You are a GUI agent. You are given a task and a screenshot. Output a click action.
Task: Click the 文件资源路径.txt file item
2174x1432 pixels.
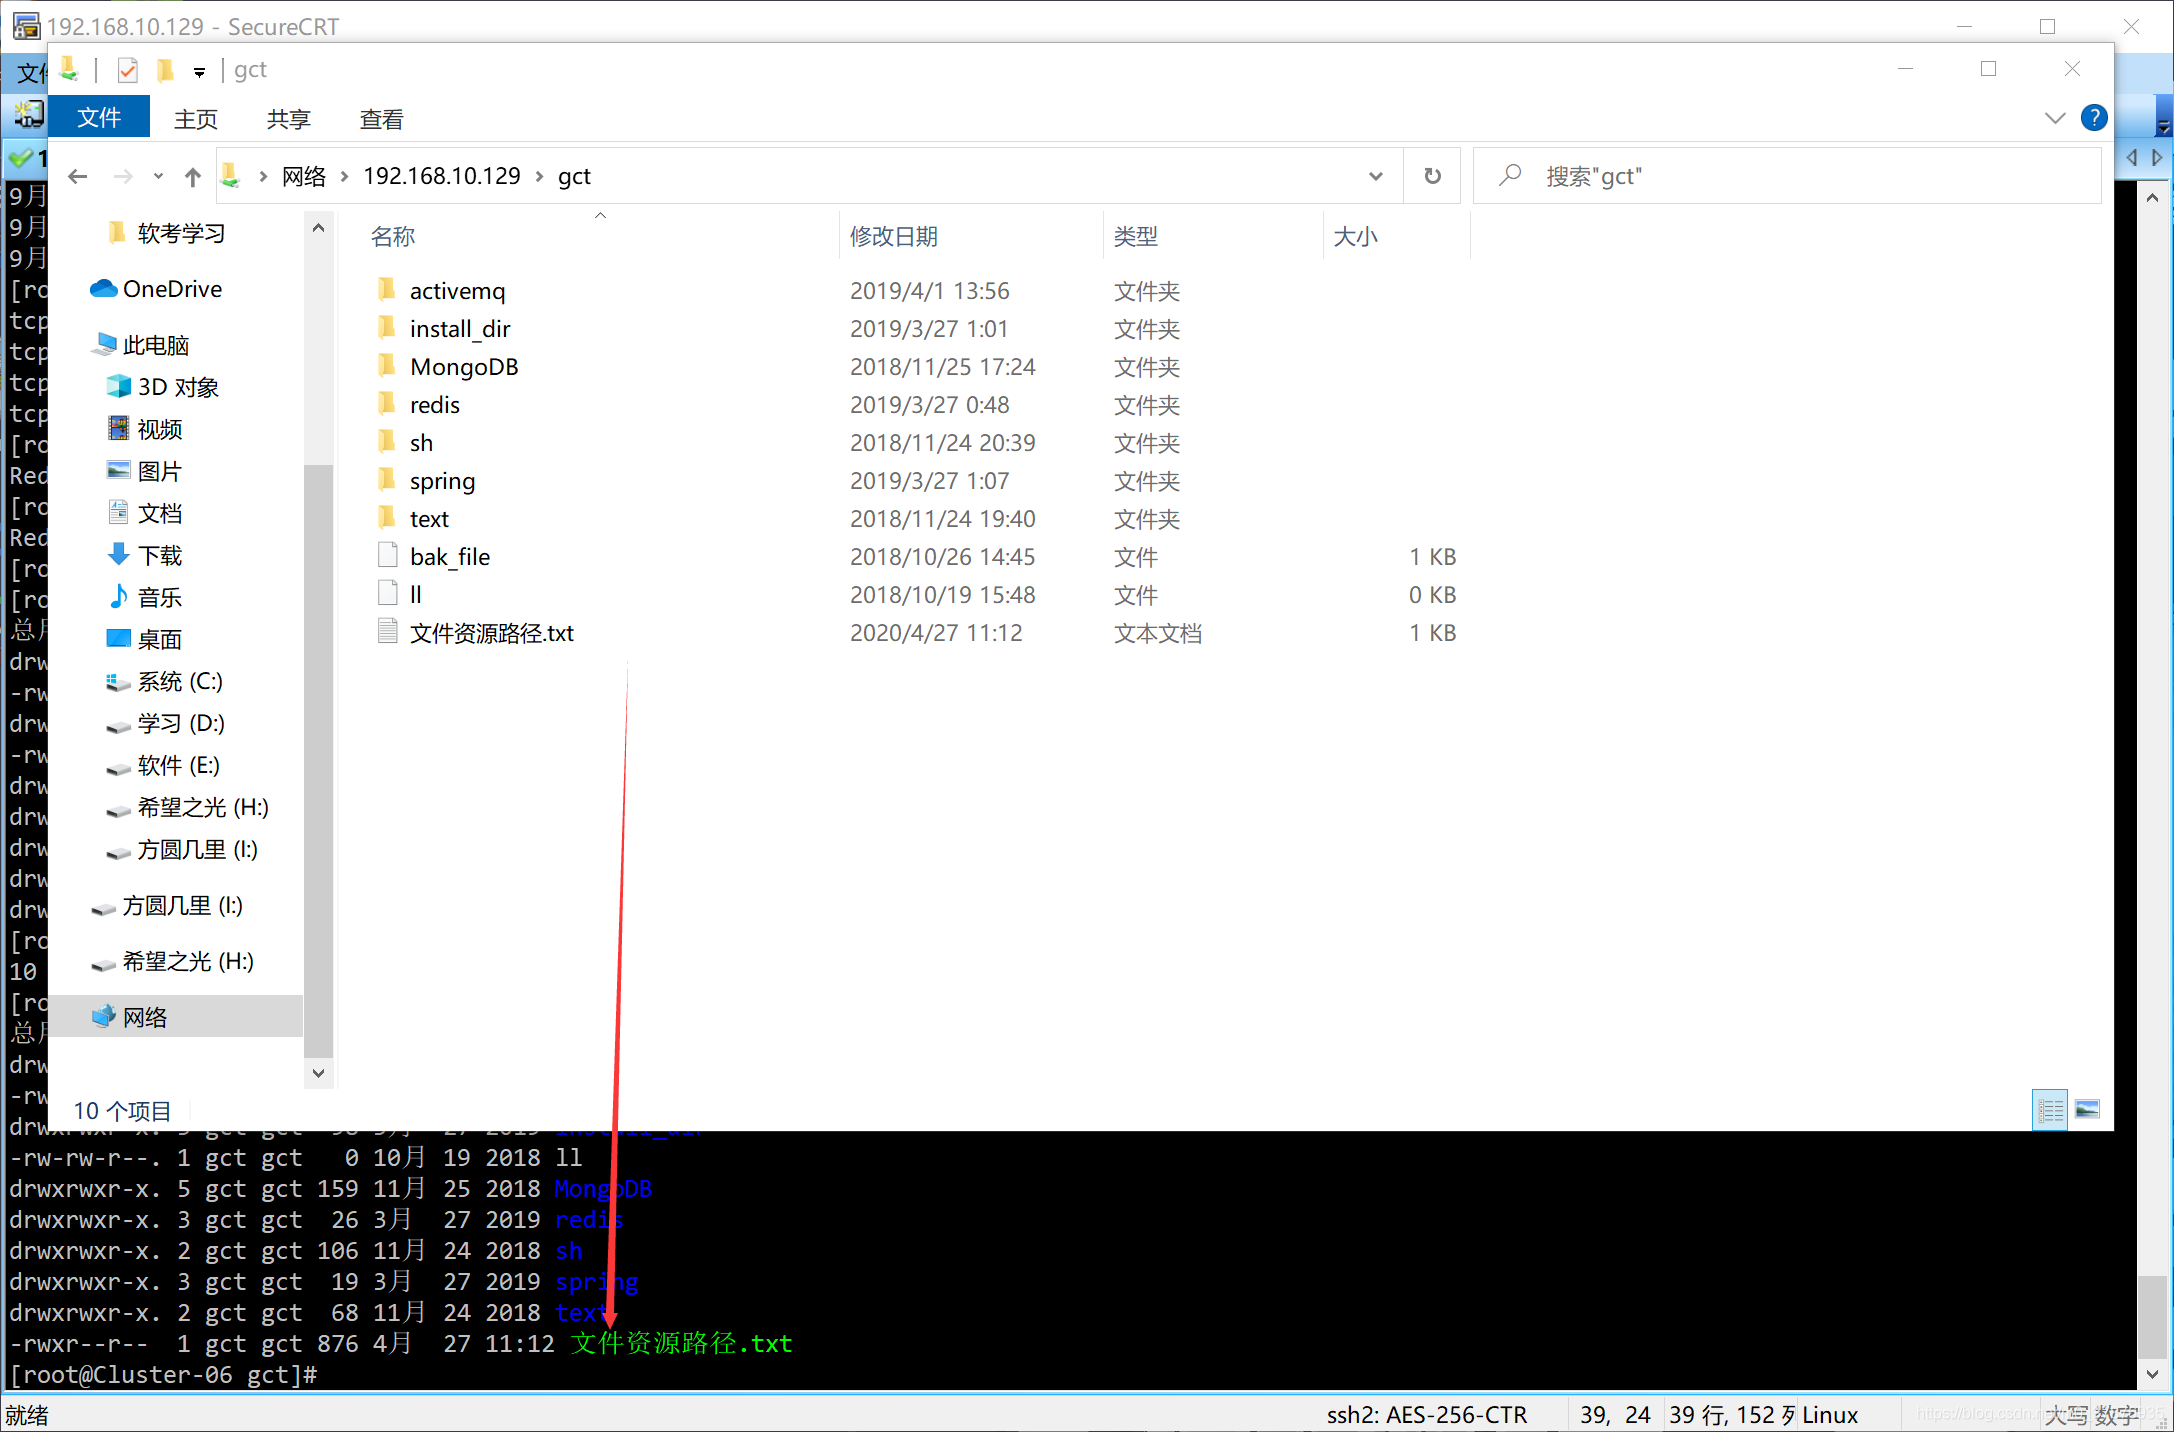(x=489, y=631)
